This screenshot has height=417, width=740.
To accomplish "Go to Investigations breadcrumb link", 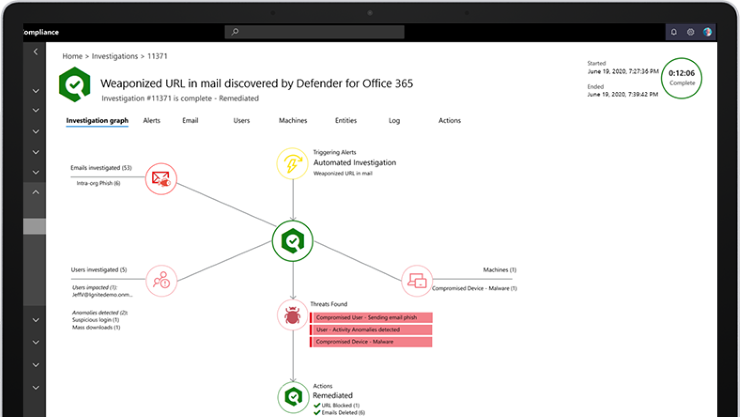I will click(x=115, y=56).
